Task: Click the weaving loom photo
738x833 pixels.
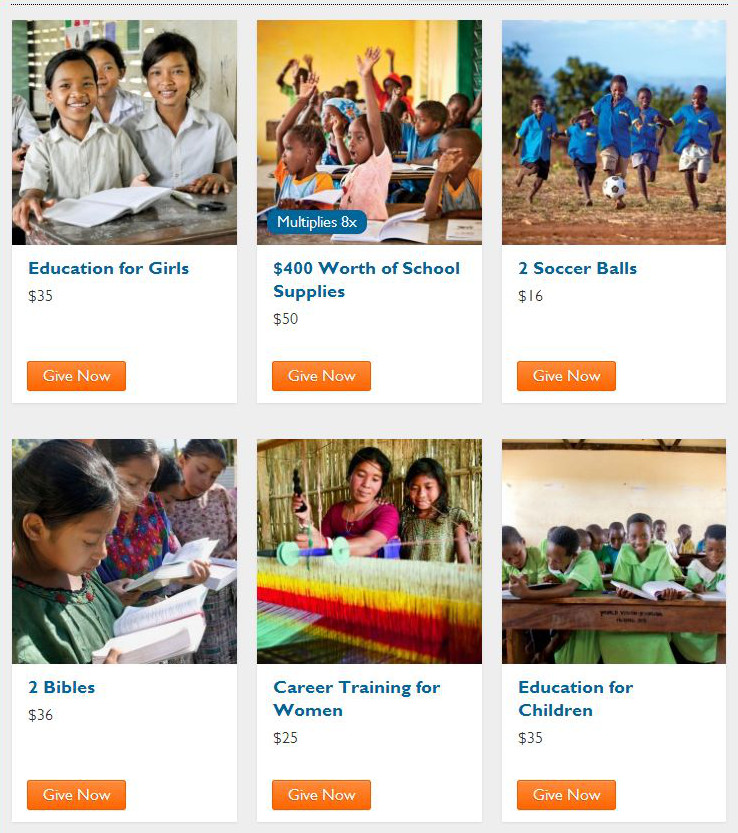Action: [x=369, y=551]
